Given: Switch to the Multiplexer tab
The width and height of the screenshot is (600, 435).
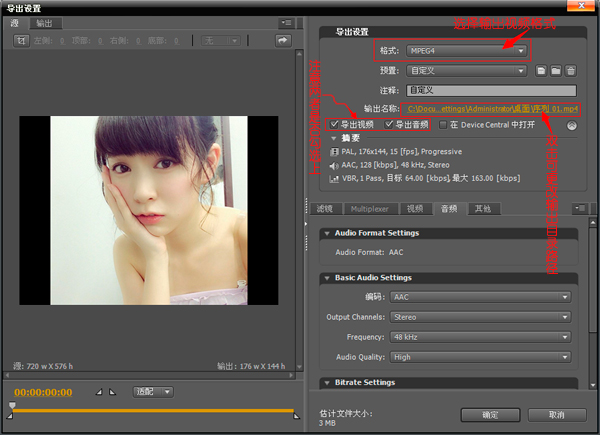Looking at the screenshot, I should pyautogui.click(x=369, y=209).
